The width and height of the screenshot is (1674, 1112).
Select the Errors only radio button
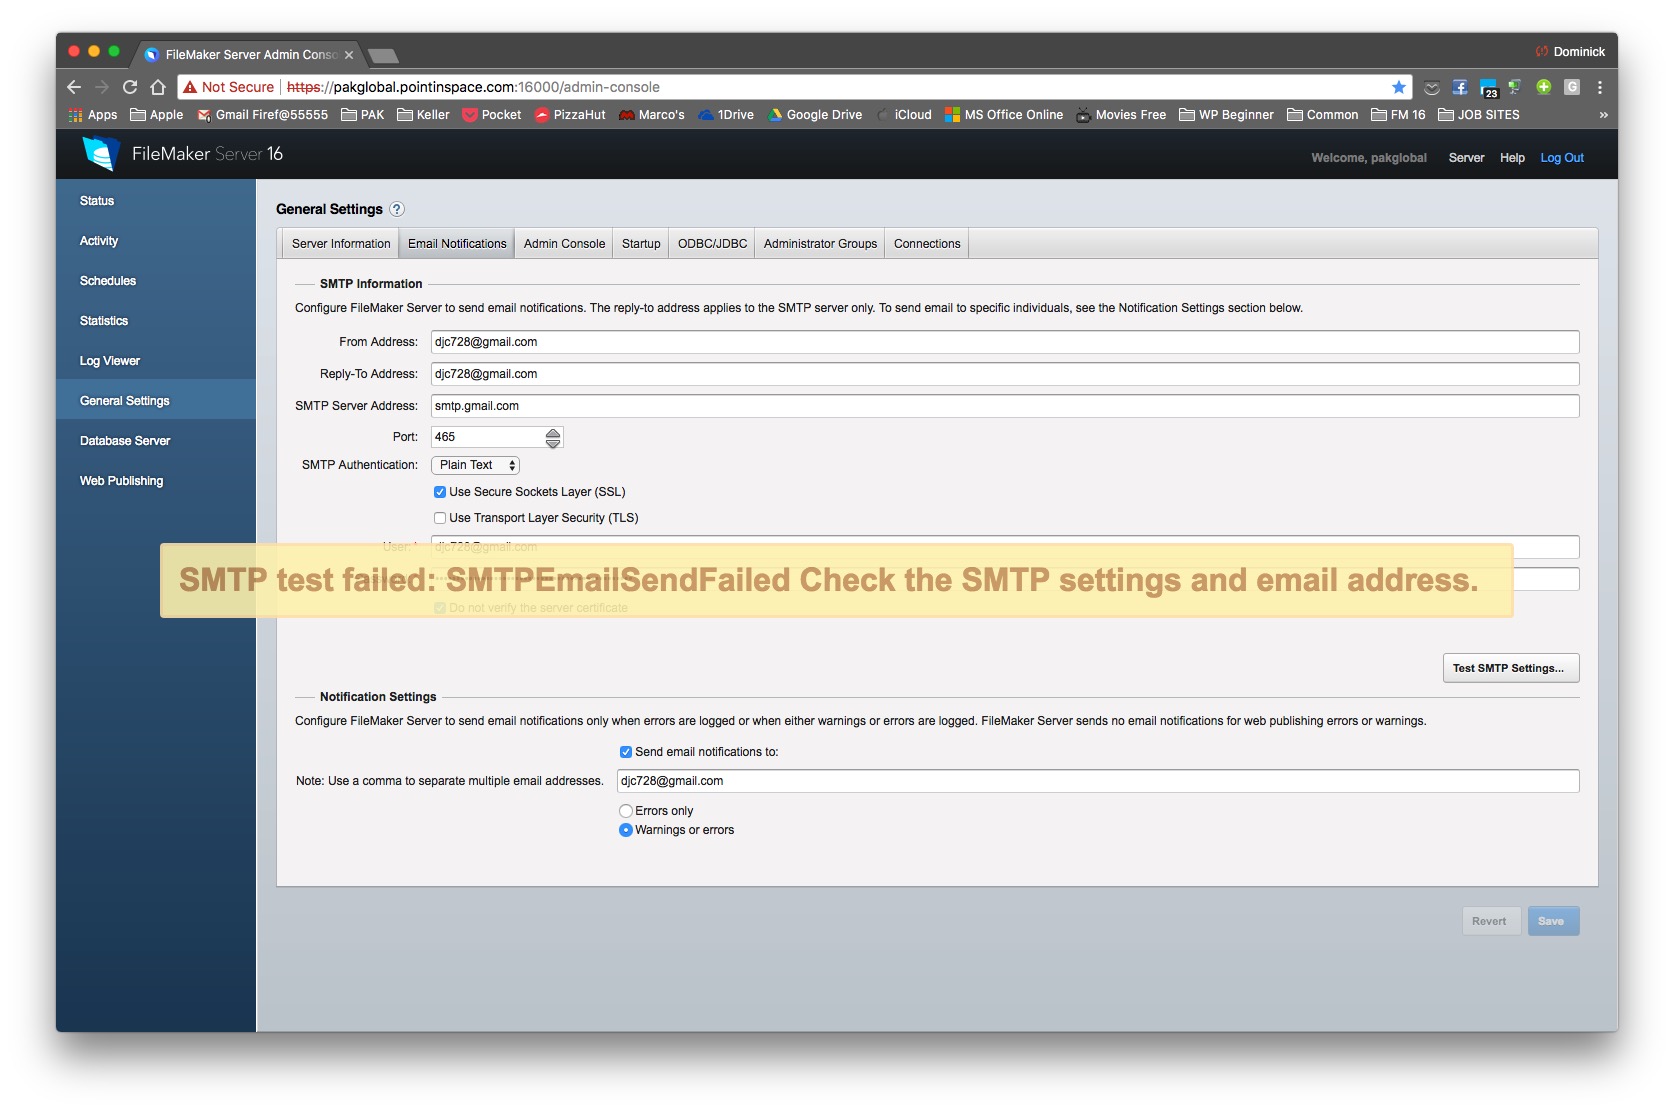click(626, 811)
